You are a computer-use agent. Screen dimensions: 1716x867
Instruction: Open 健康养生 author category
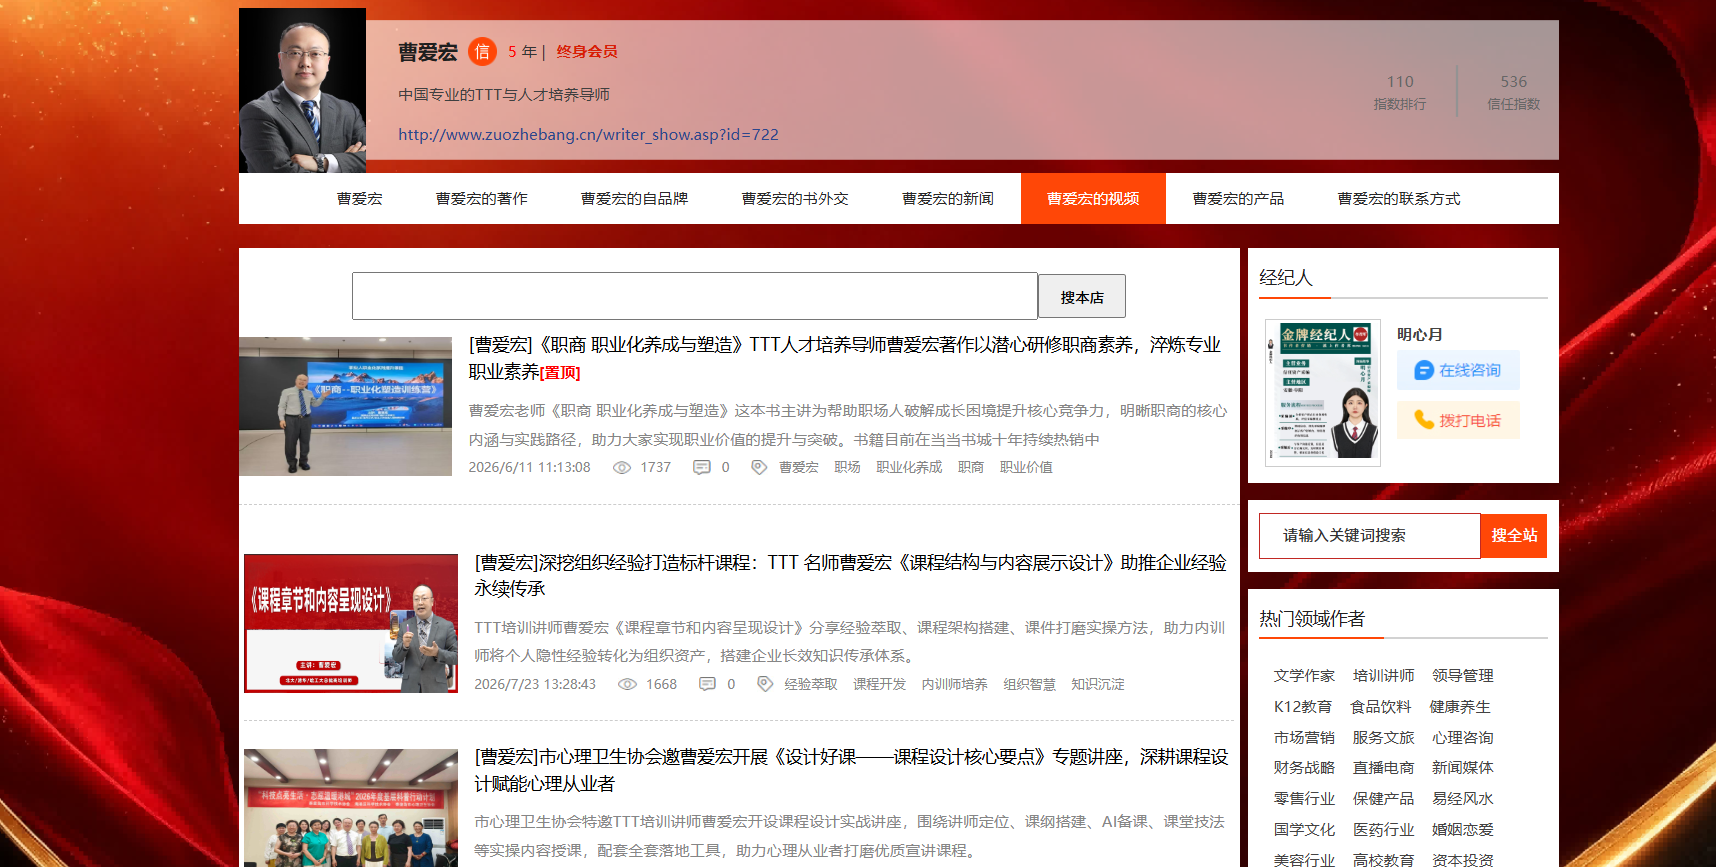click(x=1459, y=707)
